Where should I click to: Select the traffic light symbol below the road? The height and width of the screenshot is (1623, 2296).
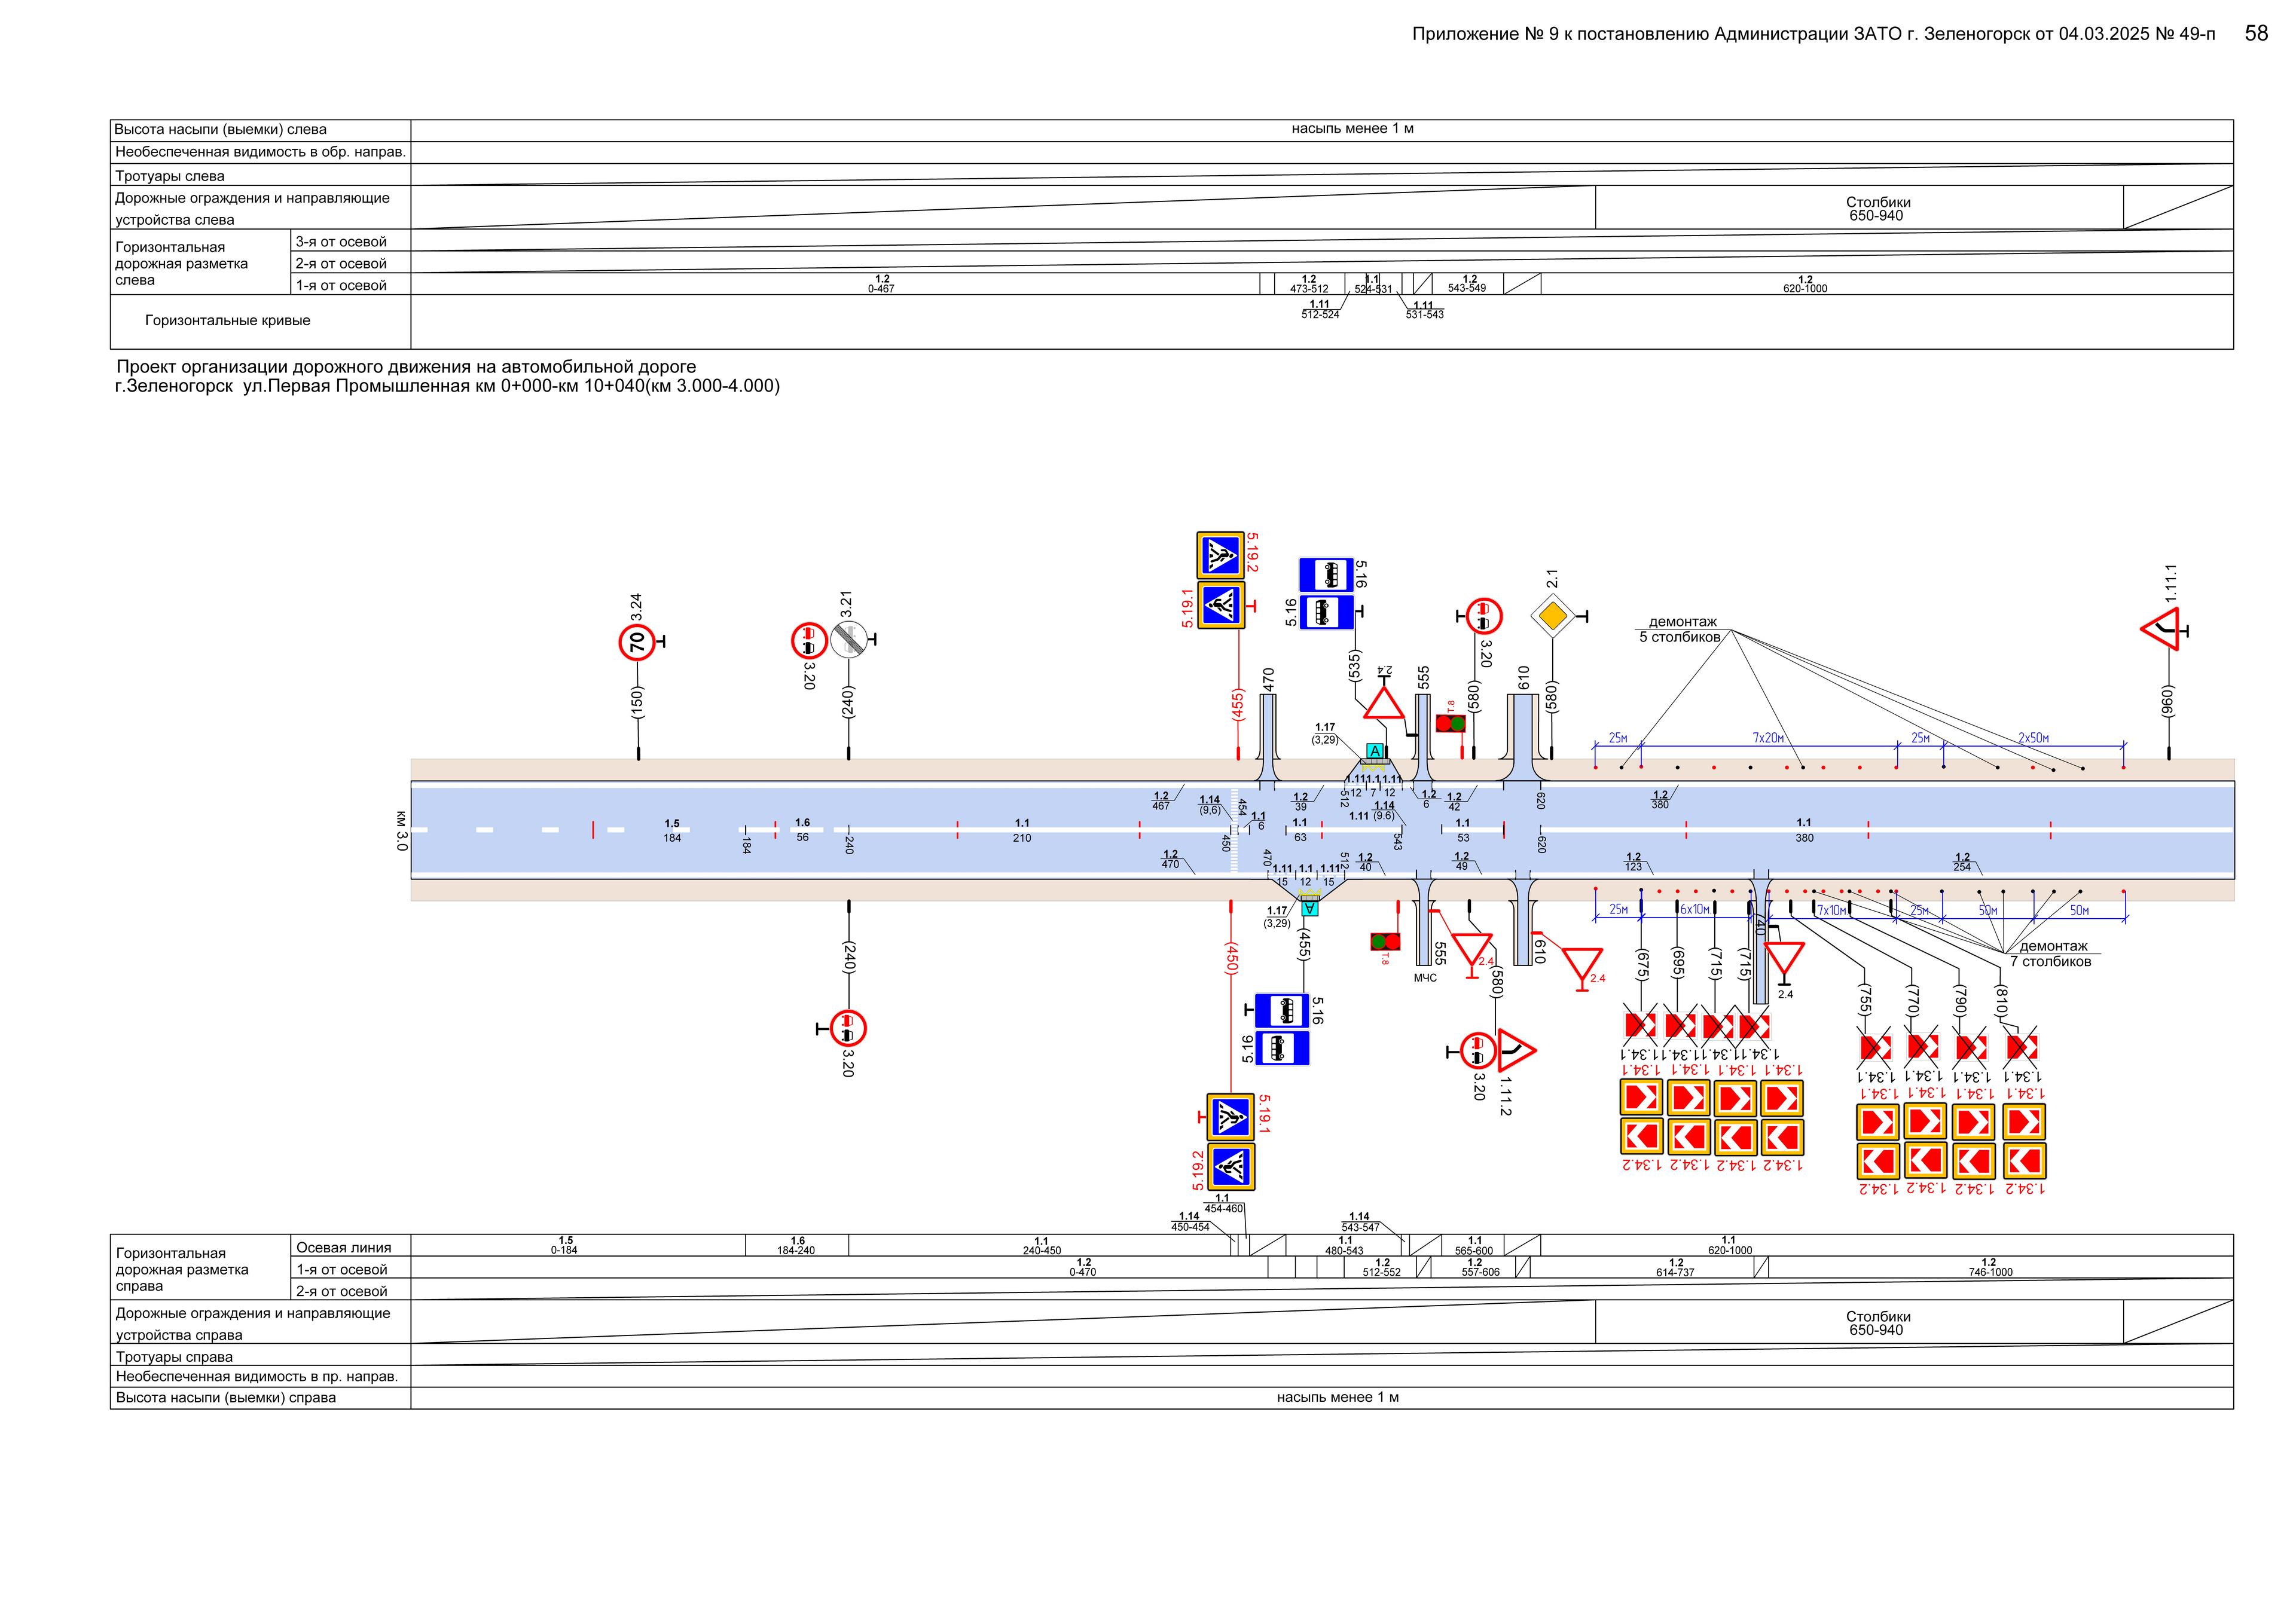tap(1385, 941)
